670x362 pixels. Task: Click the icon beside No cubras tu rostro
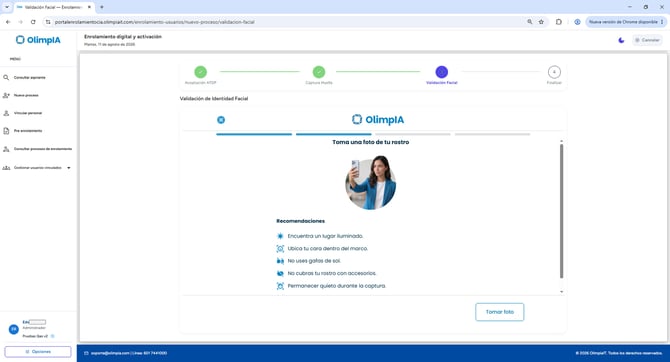click(x=280, y=273)
